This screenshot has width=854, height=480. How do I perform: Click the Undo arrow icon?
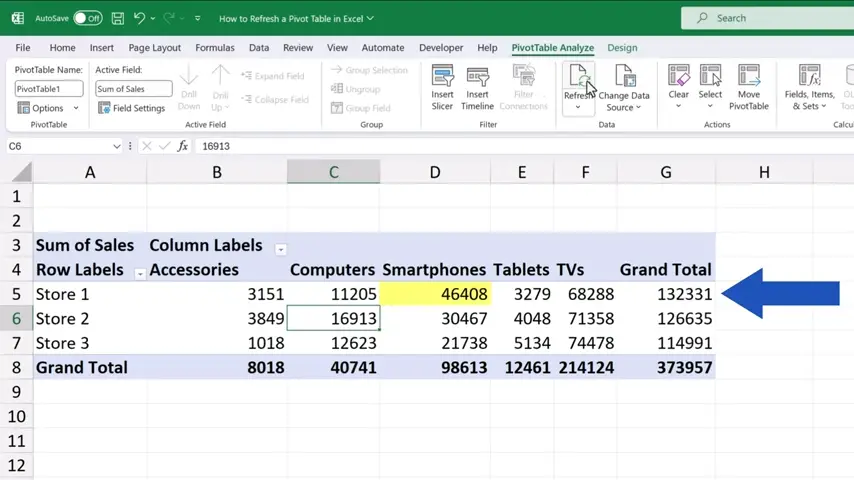140,18
